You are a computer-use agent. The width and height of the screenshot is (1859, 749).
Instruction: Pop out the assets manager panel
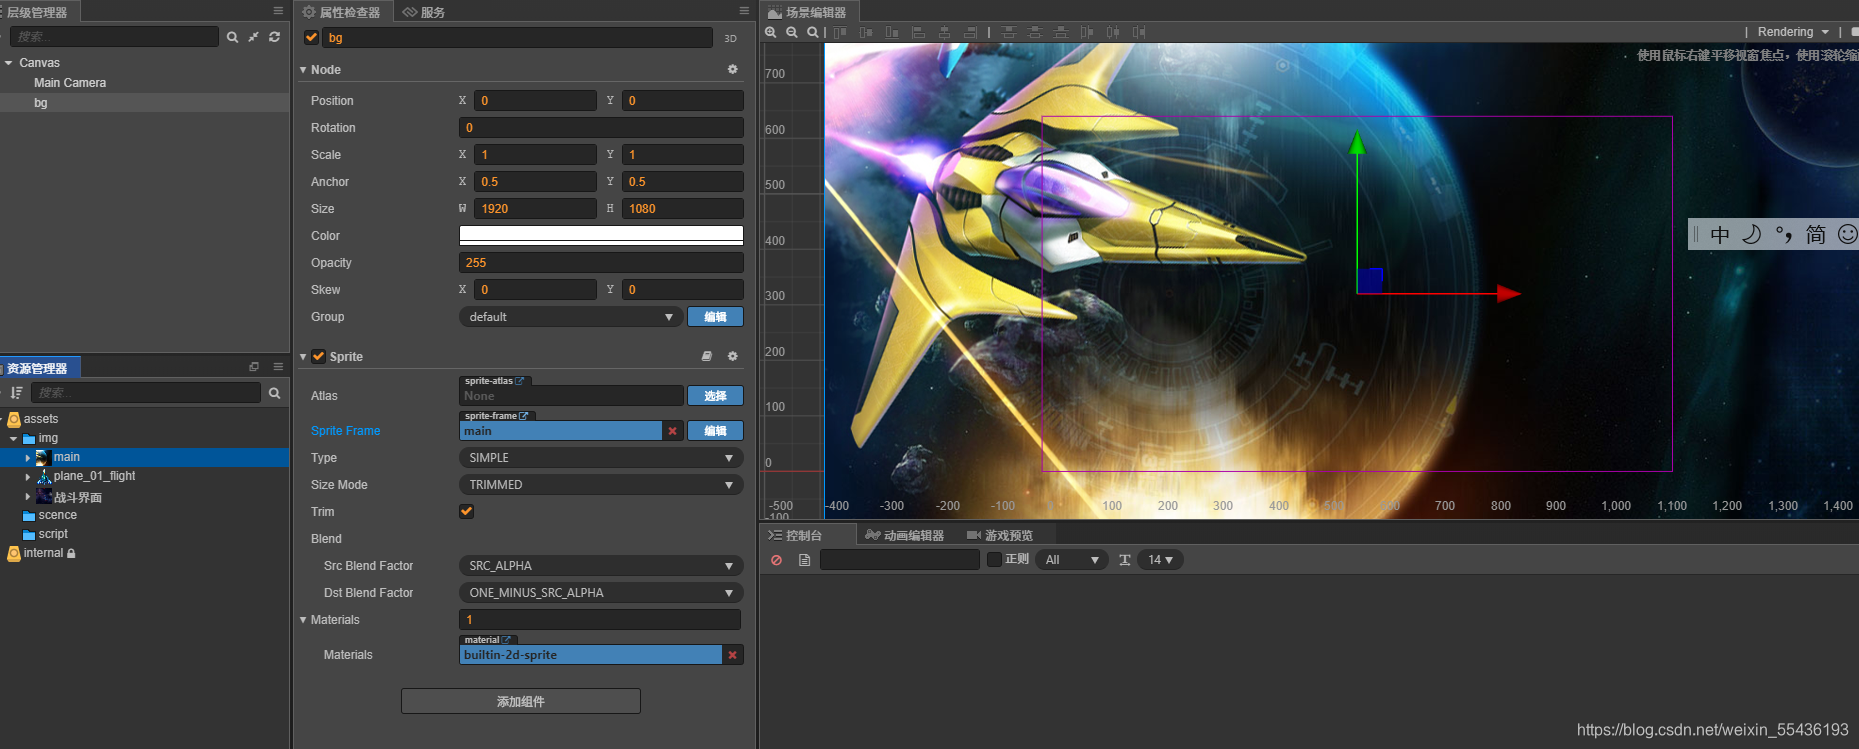tap(254, 367)
